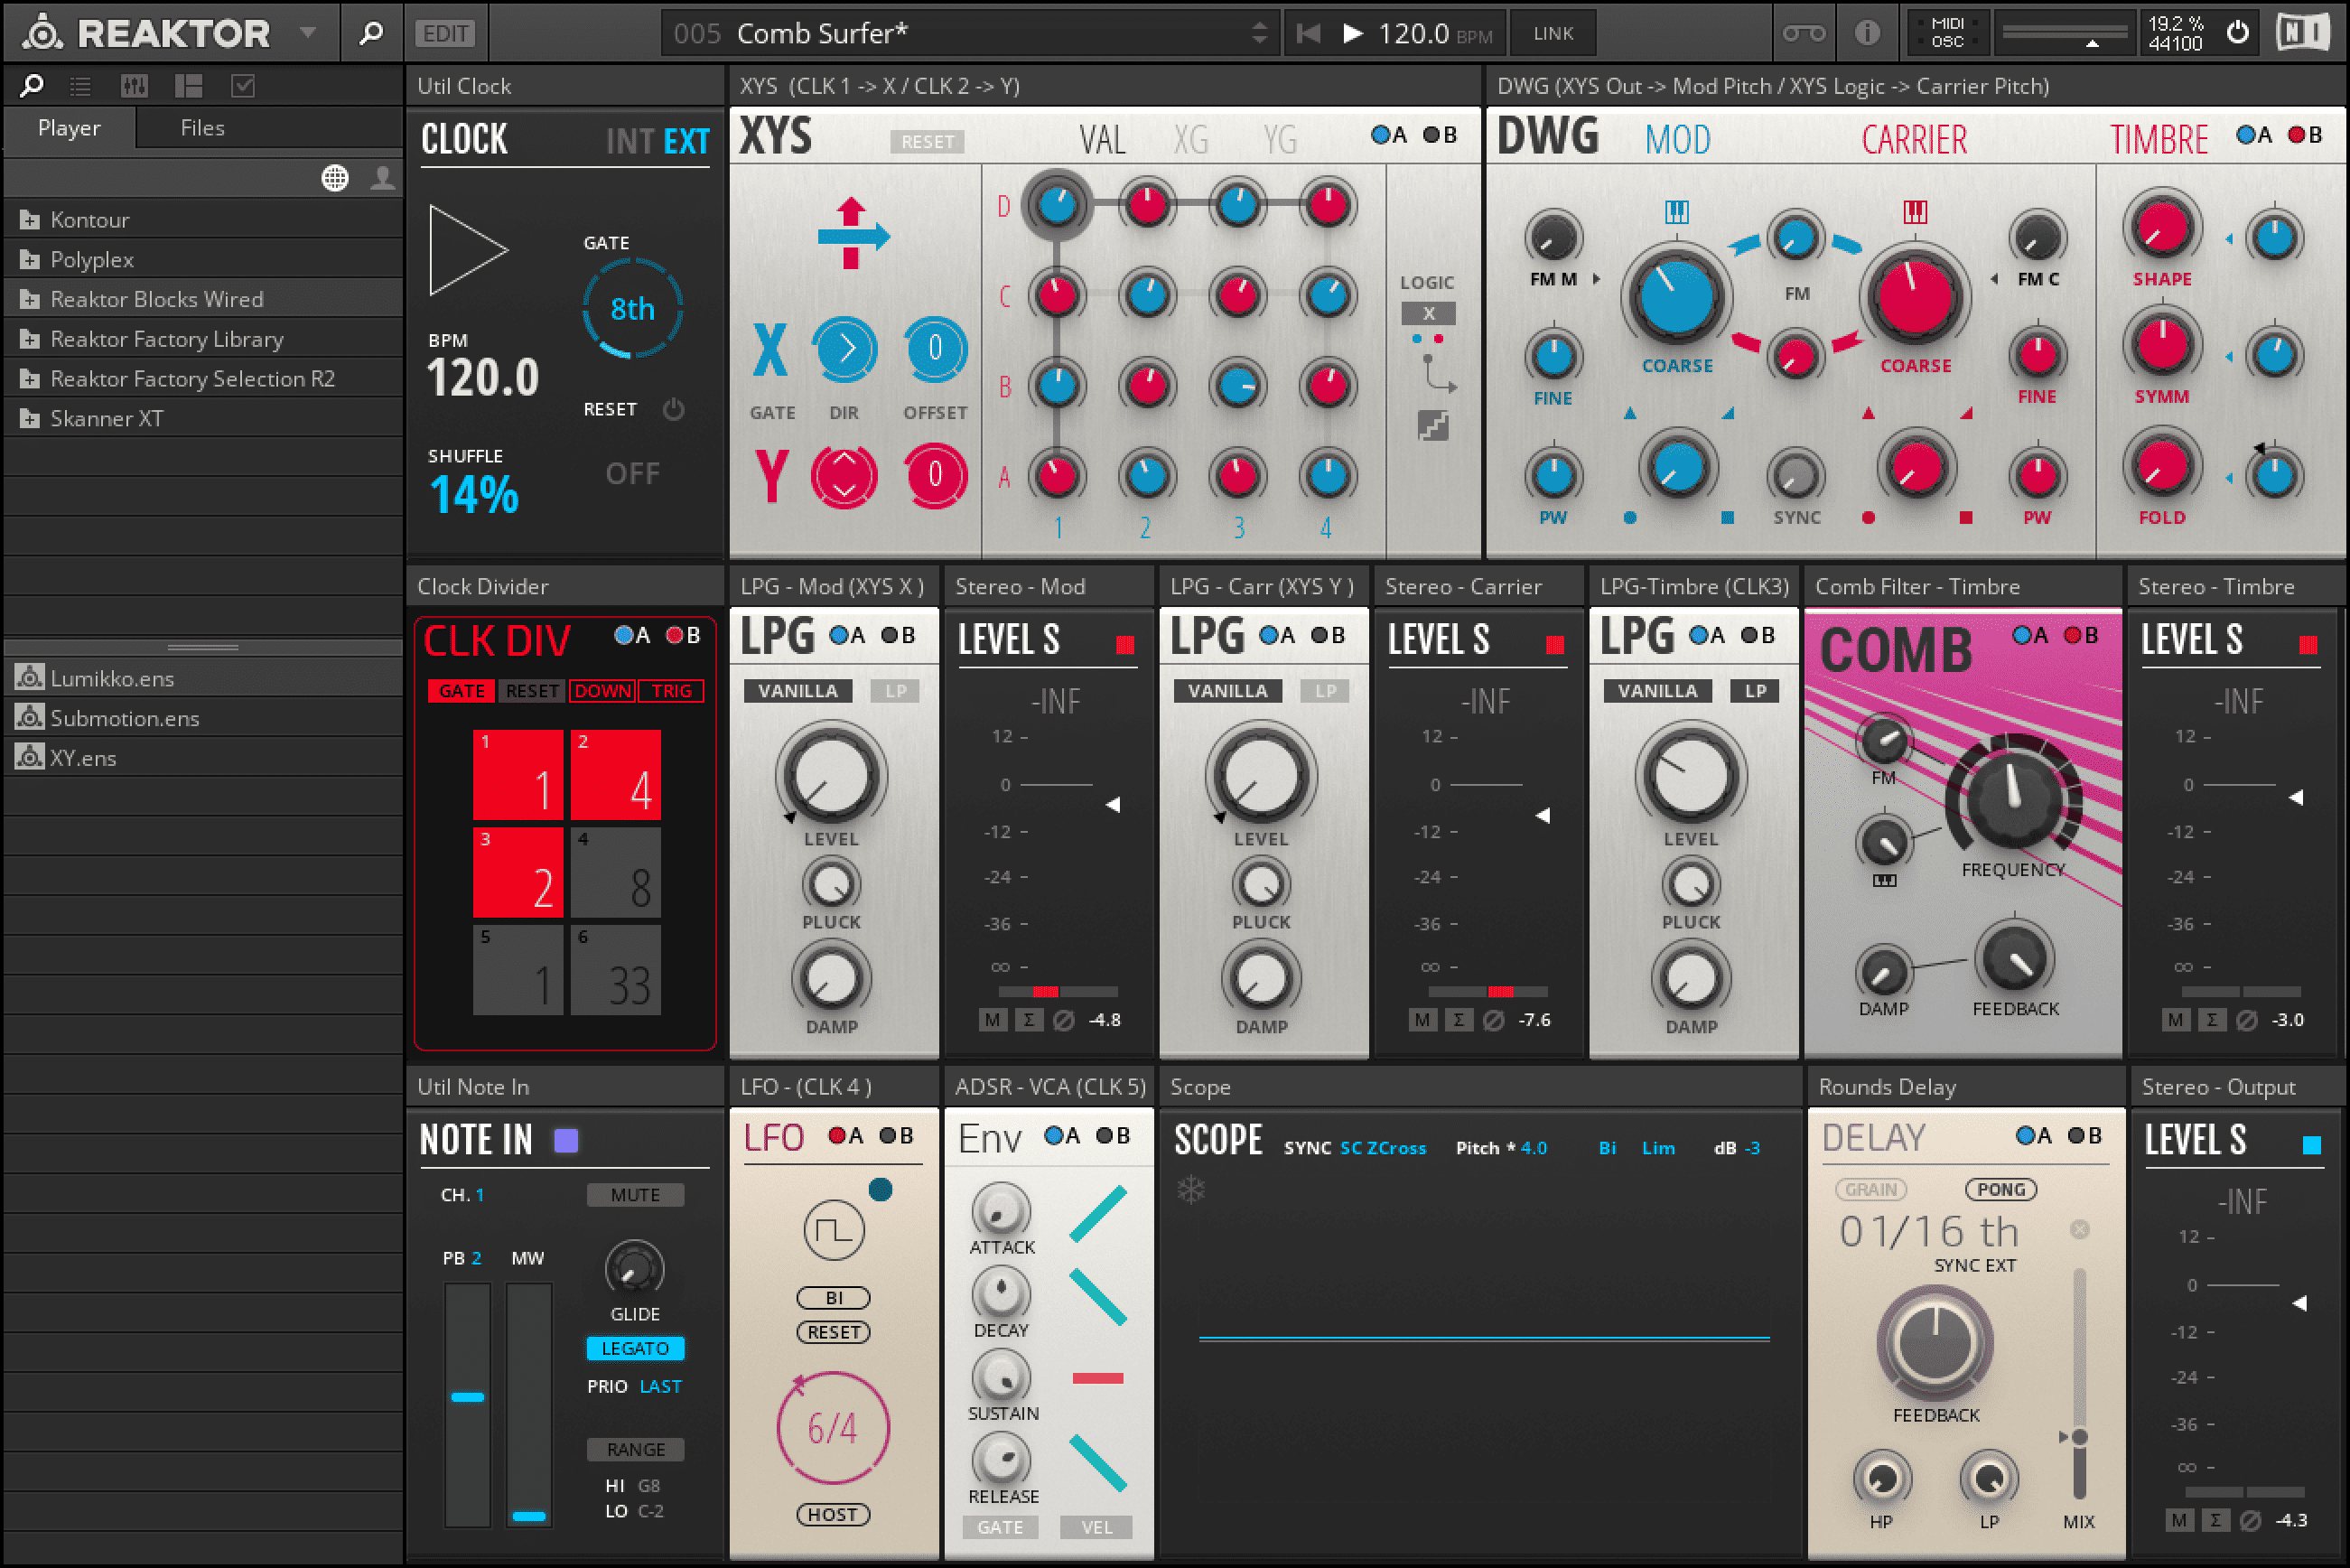Expand the Kontour library folder
The image size is (2350, 1568).
pos(30,220)
